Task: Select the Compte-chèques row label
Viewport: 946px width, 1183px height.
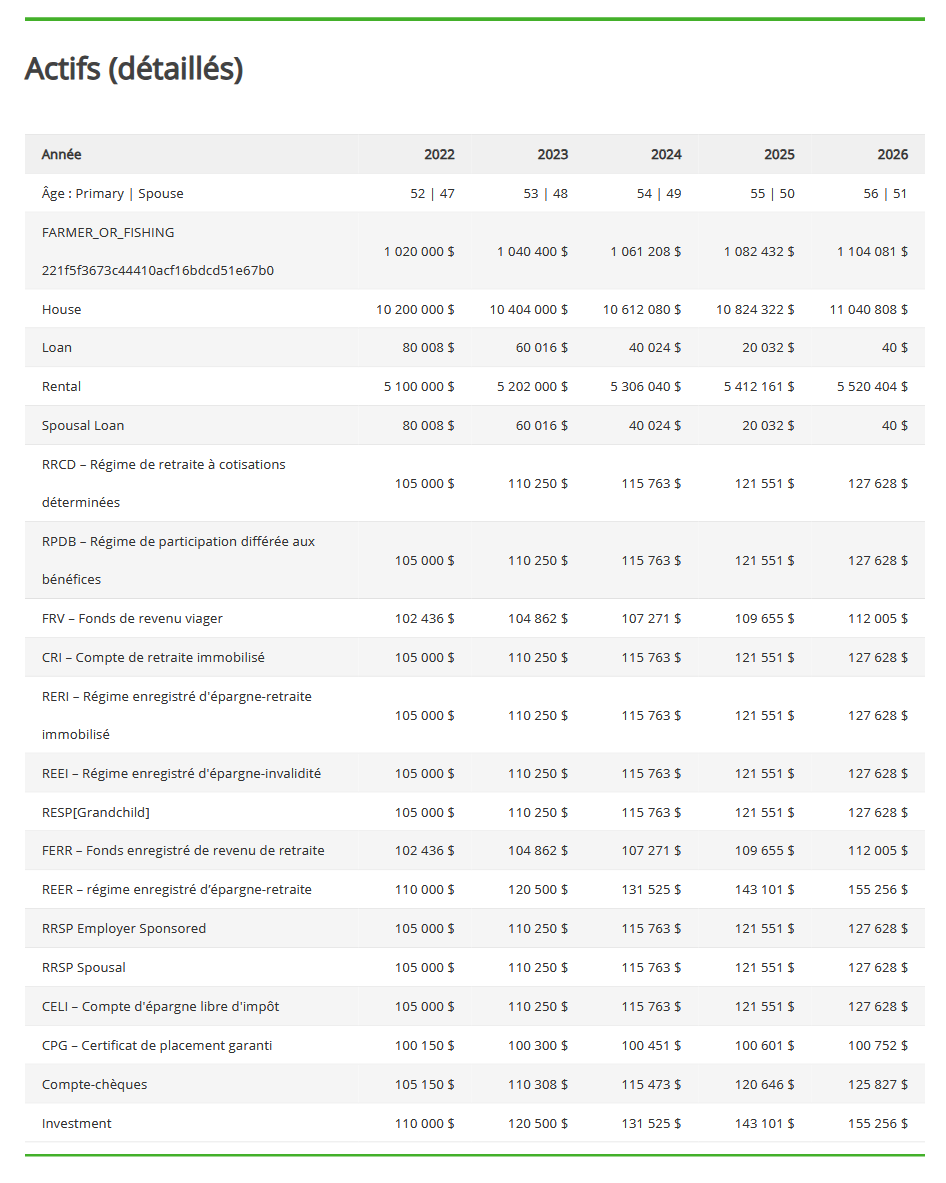Action: pos(94,1084)
